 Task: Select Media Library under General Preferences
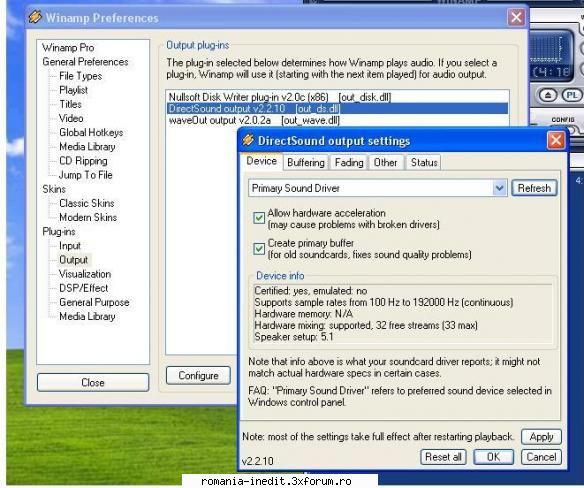87,147
